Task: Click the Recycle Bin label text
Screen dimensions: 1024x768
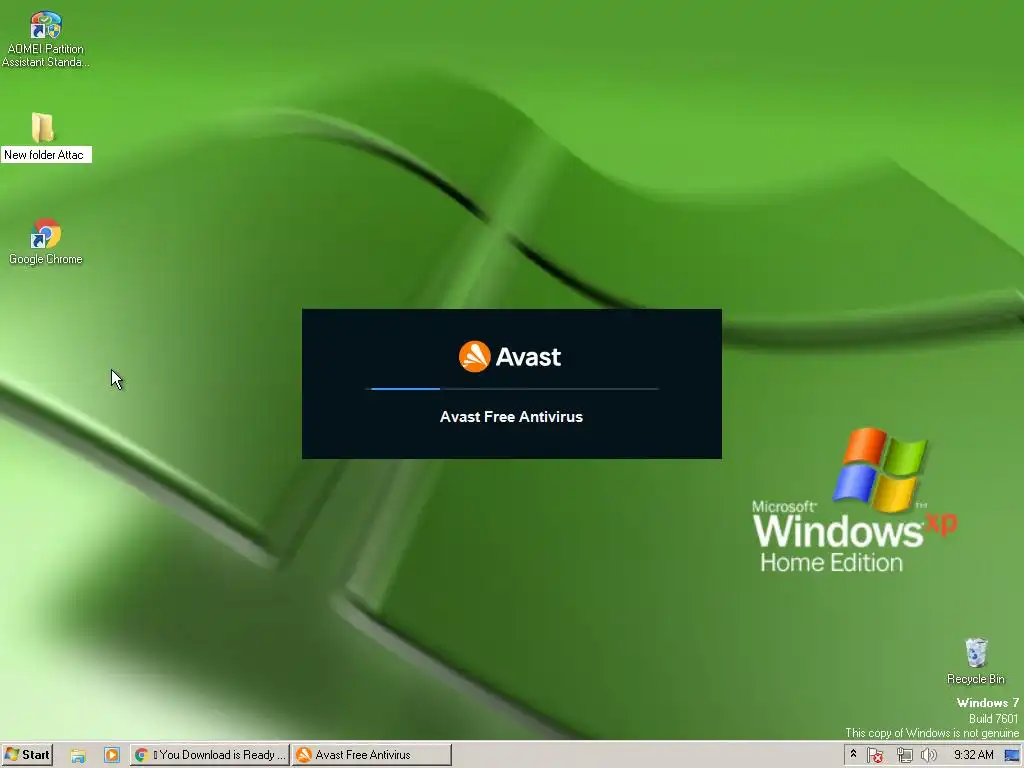Action: [x=976, y=679]
